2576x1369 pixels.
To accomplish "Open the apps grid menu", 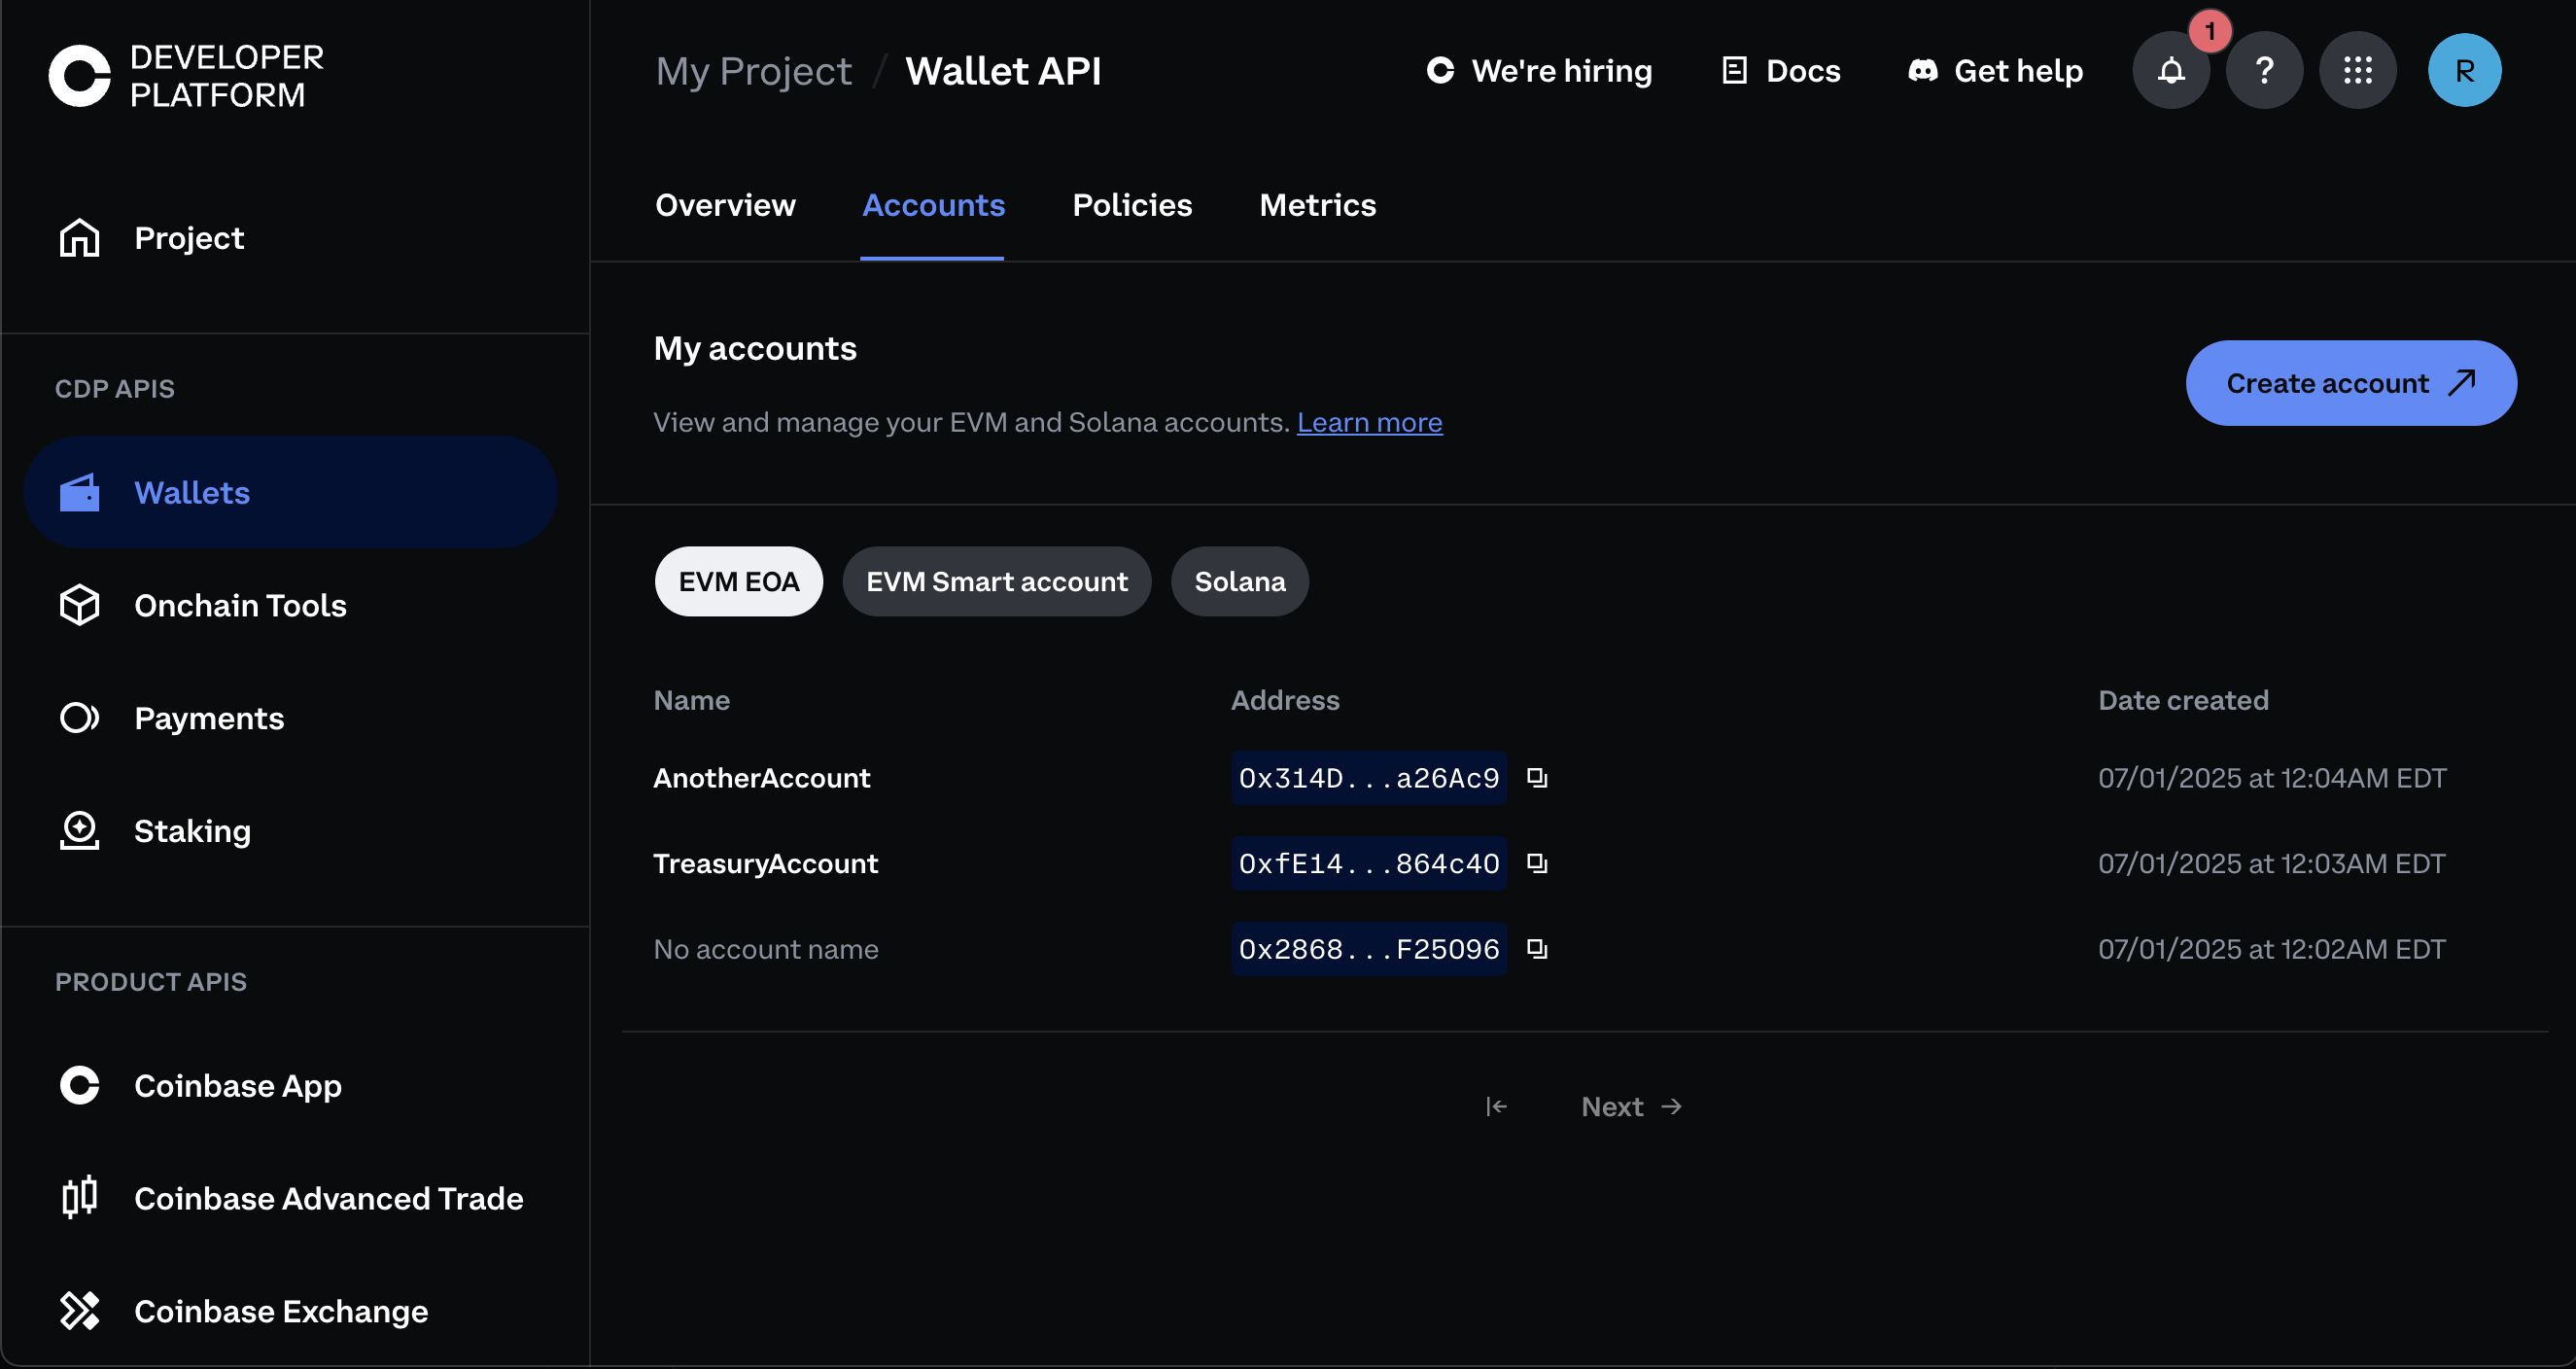I will 2358,70.
